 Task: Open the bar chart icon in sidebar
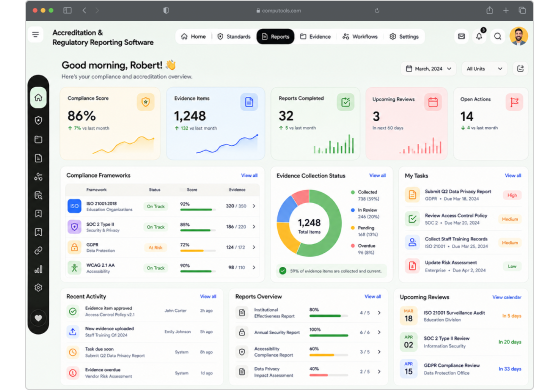pyautogui.click(x=38, y=269)
